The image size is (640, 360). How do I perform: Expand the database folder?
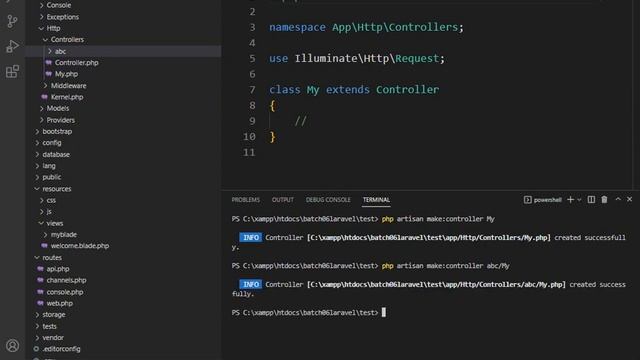pos(38,154)
